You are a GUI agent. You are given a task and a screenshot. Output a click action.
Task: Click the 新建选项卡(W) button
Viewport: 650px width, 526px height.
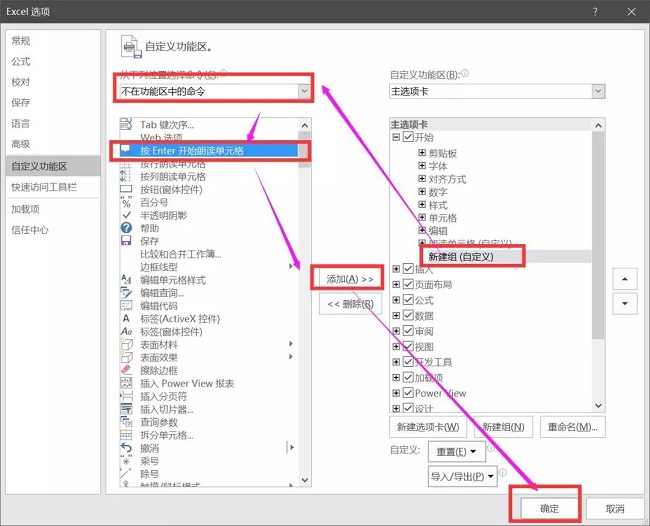click(x=428, y=427)
